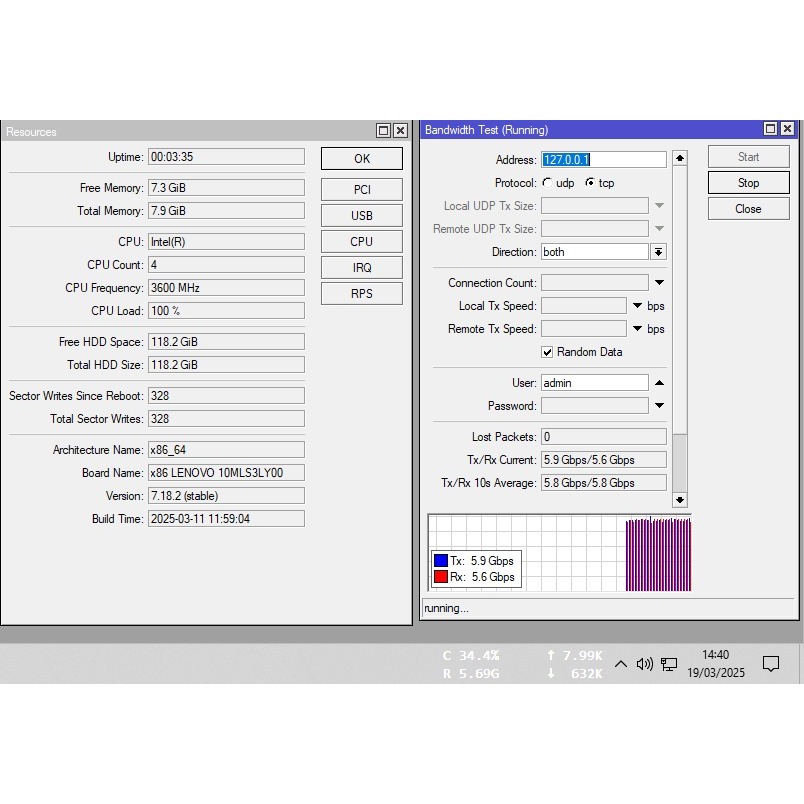Click the USB button in Resources
804x804 pixels.
click(x=361, y=215)
